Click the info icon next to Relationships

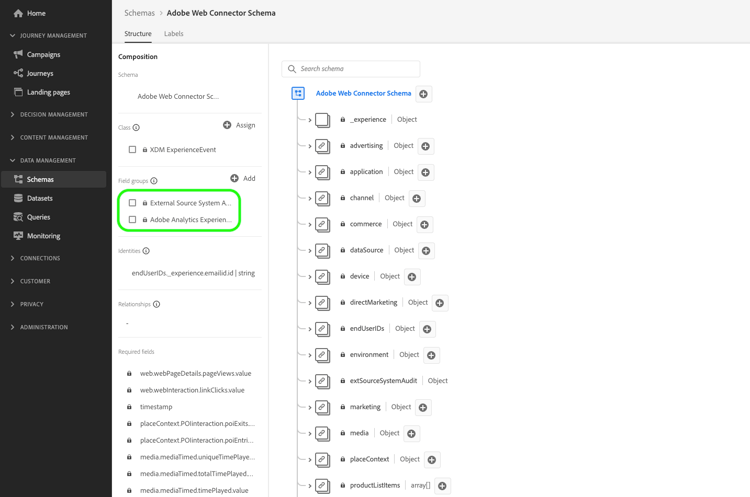pyautogui.click(x=156, y=304)
